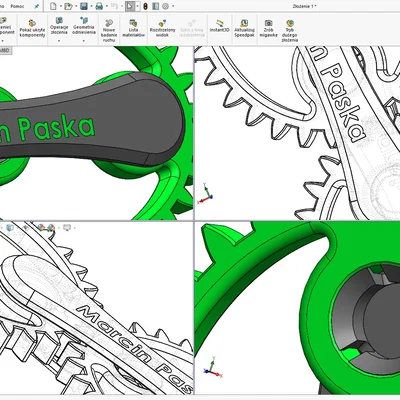Click the New document icon
This screenshot has width=400, height=400.
(53, 6)
